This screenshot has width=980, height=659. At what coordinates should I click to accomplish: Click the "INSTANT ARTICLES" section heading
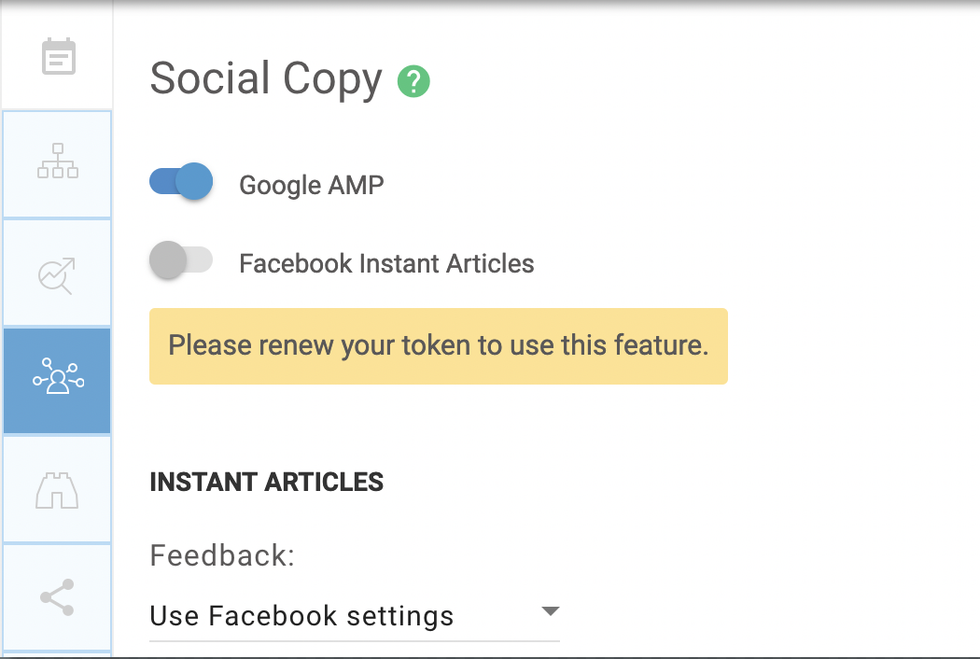(x=266, y=482)
